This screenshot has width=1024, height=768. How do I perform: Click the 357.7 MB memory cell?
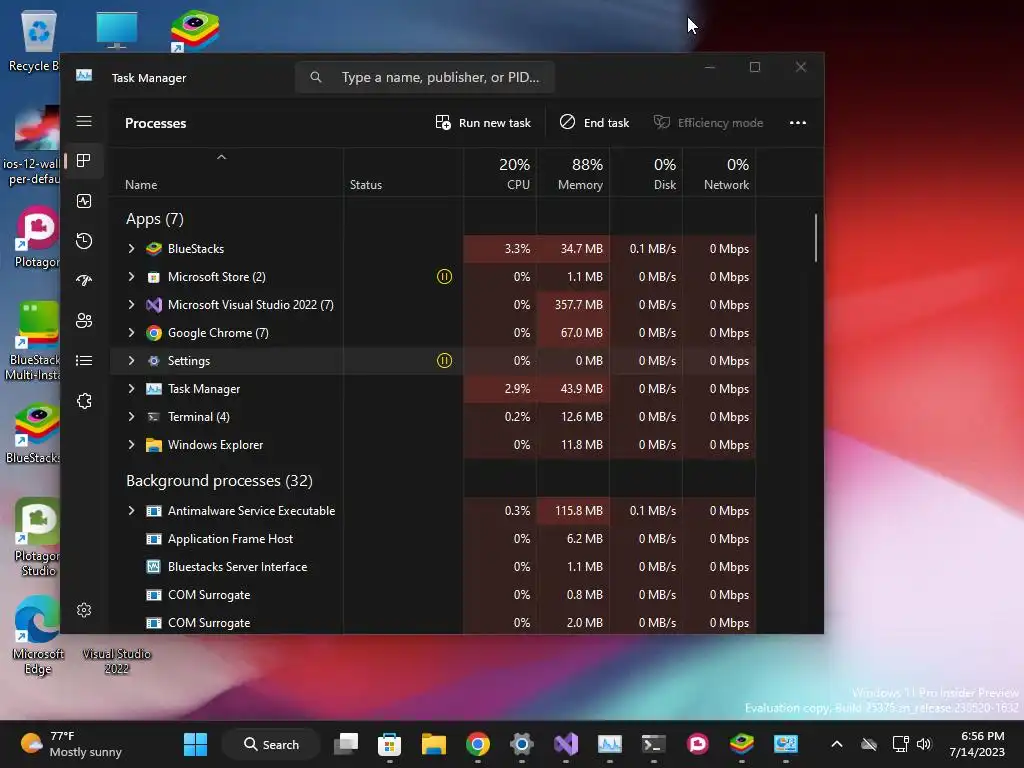tap(573, 305)
